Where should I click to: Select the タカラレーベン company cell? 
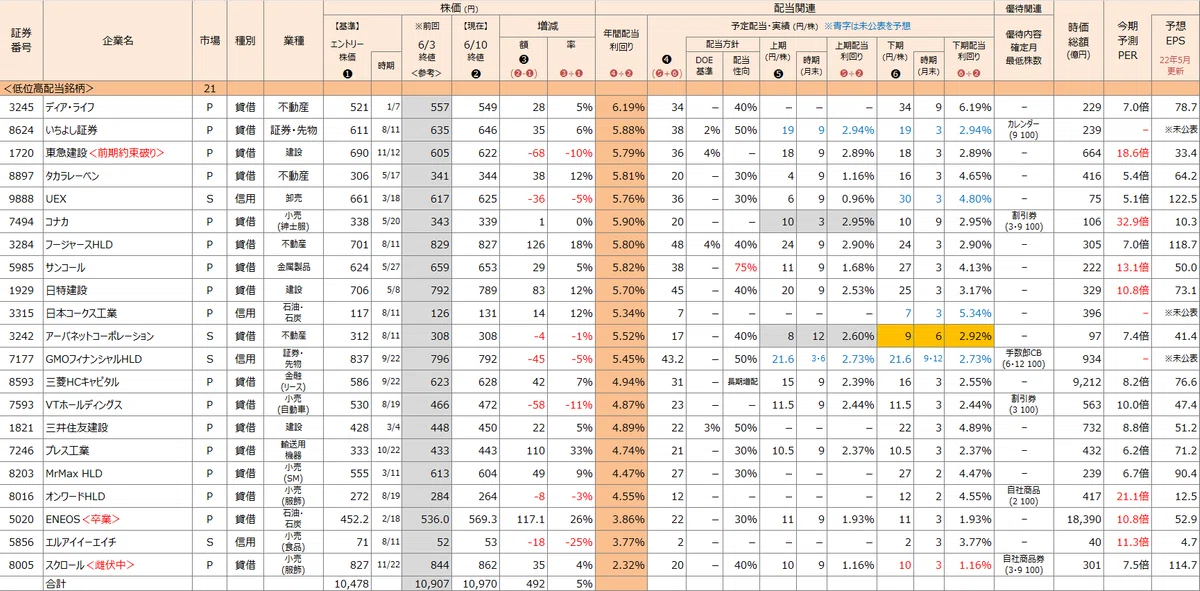point(117,176)
